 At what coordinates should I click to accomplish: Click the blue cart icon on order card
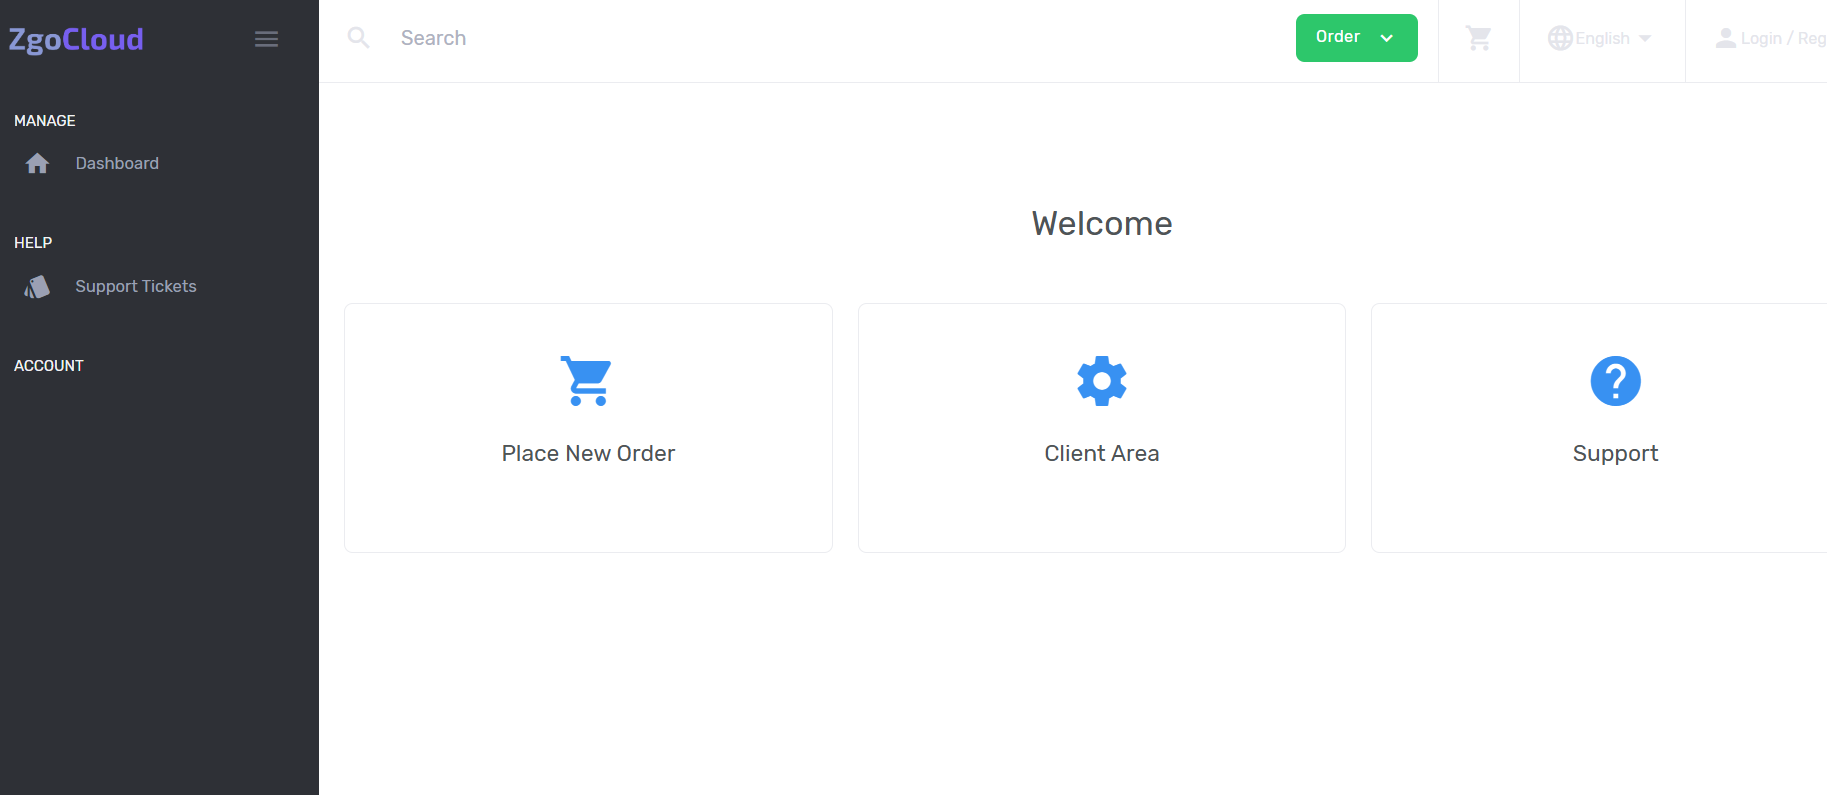(587, 381)
